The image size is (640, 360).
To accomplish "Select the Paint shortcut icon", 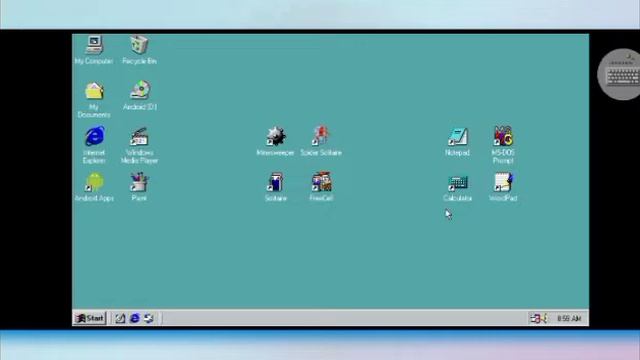I will point(139,182).
